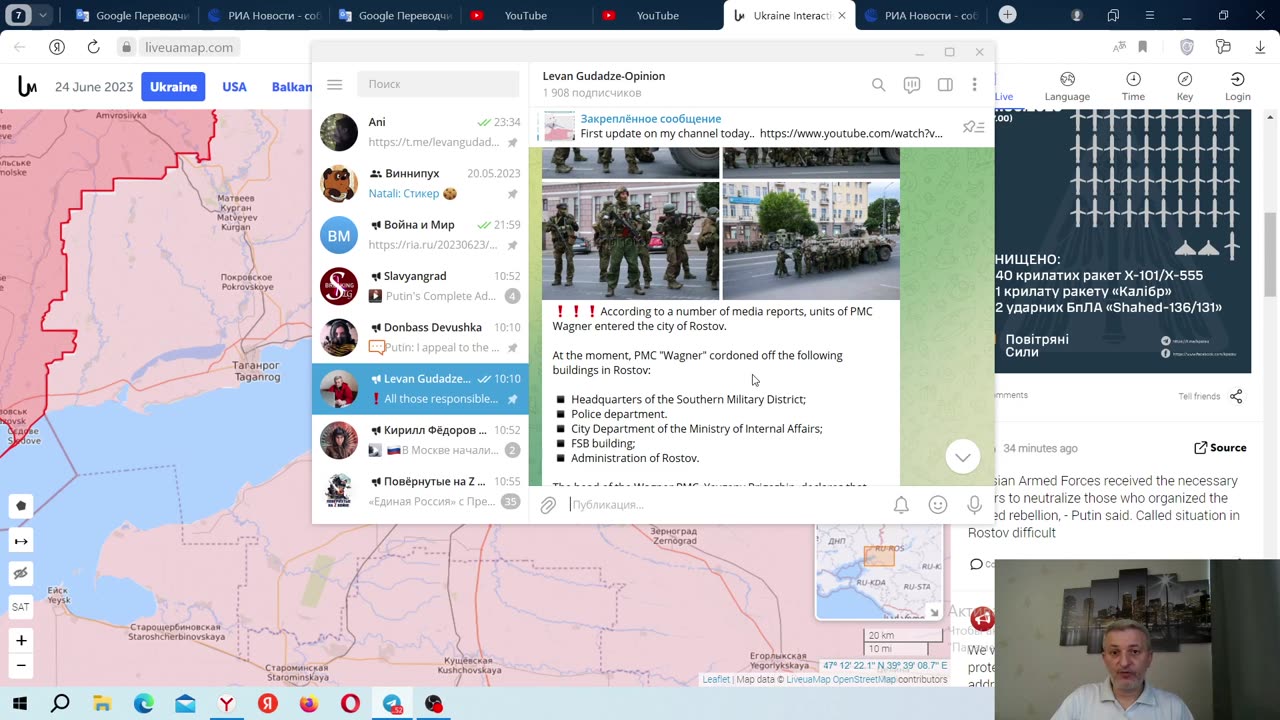Open the Language selector on Liveuamap

(1067, 87)
